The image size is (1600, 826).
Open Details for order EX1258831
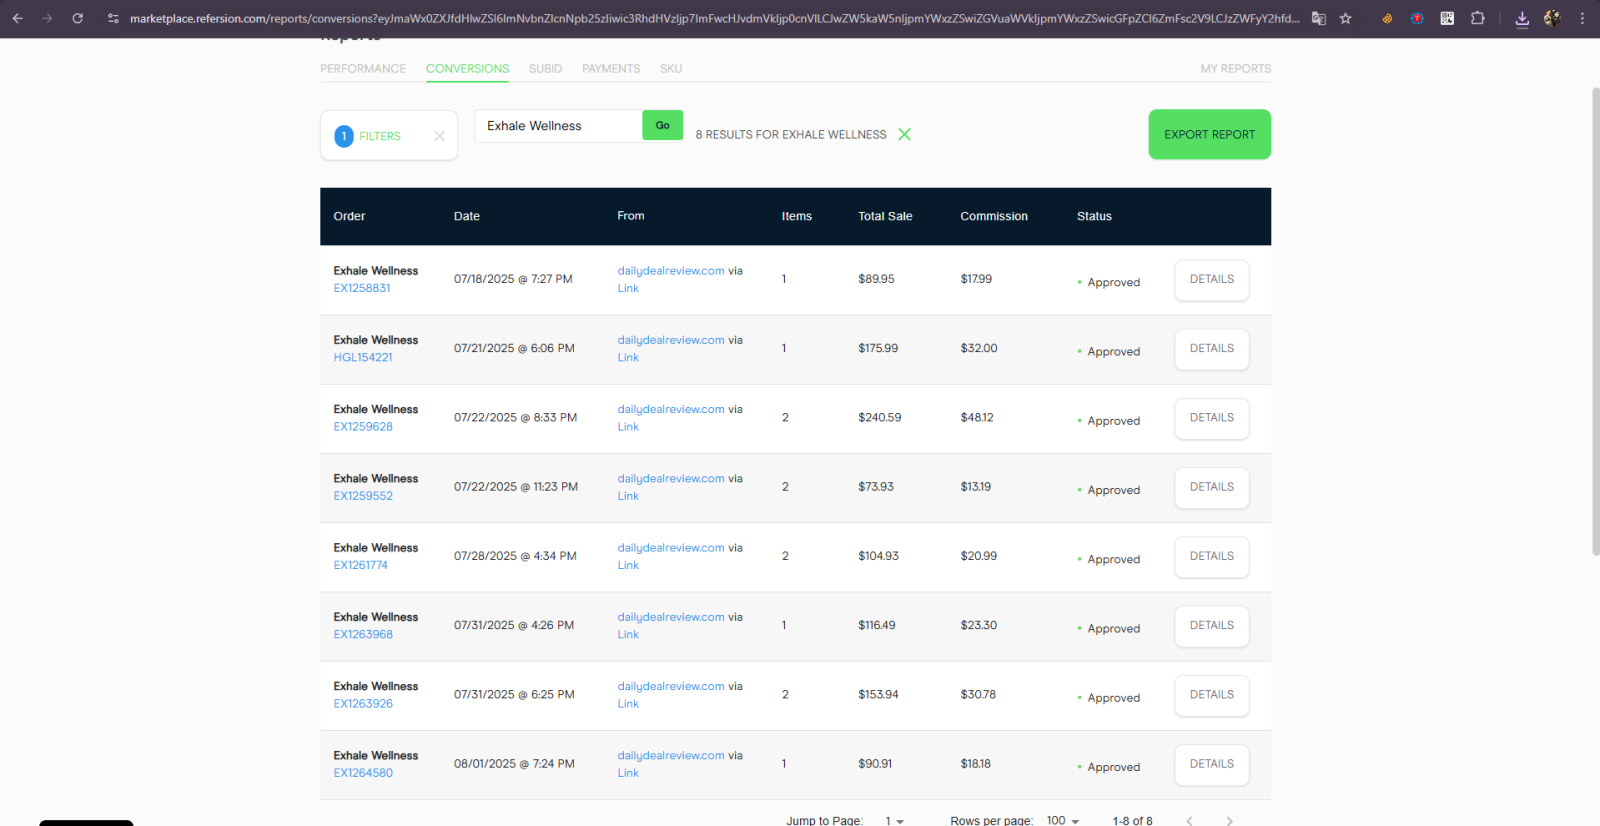click(x=1212, y=280)
